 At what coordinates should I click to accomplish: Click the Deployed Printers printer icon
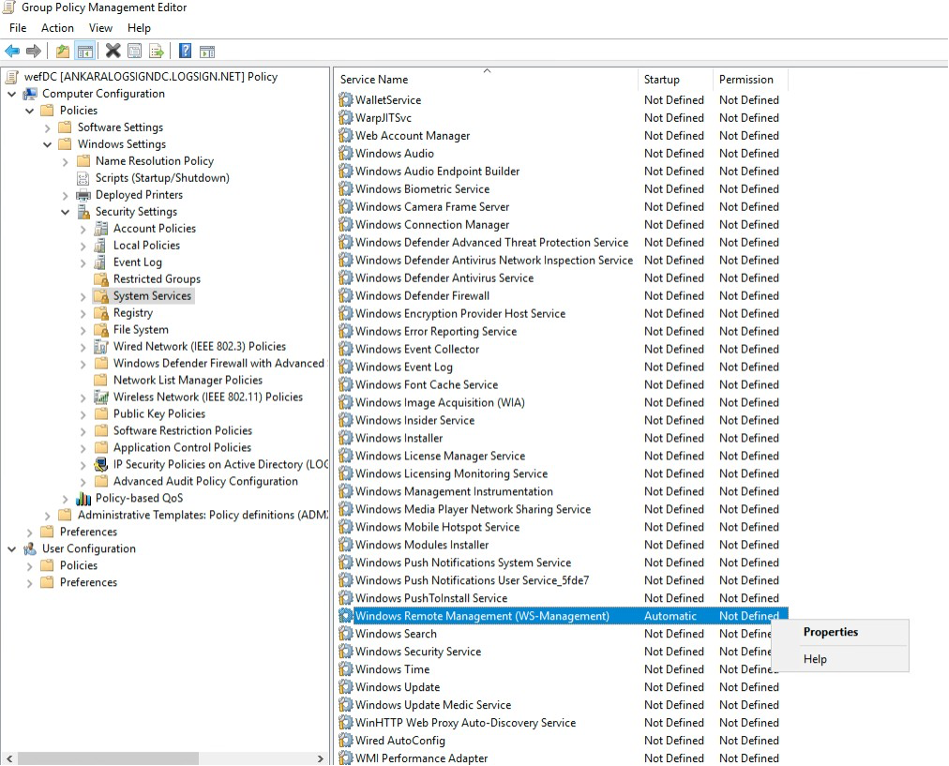pyautogui.click(x=84, y=195)
